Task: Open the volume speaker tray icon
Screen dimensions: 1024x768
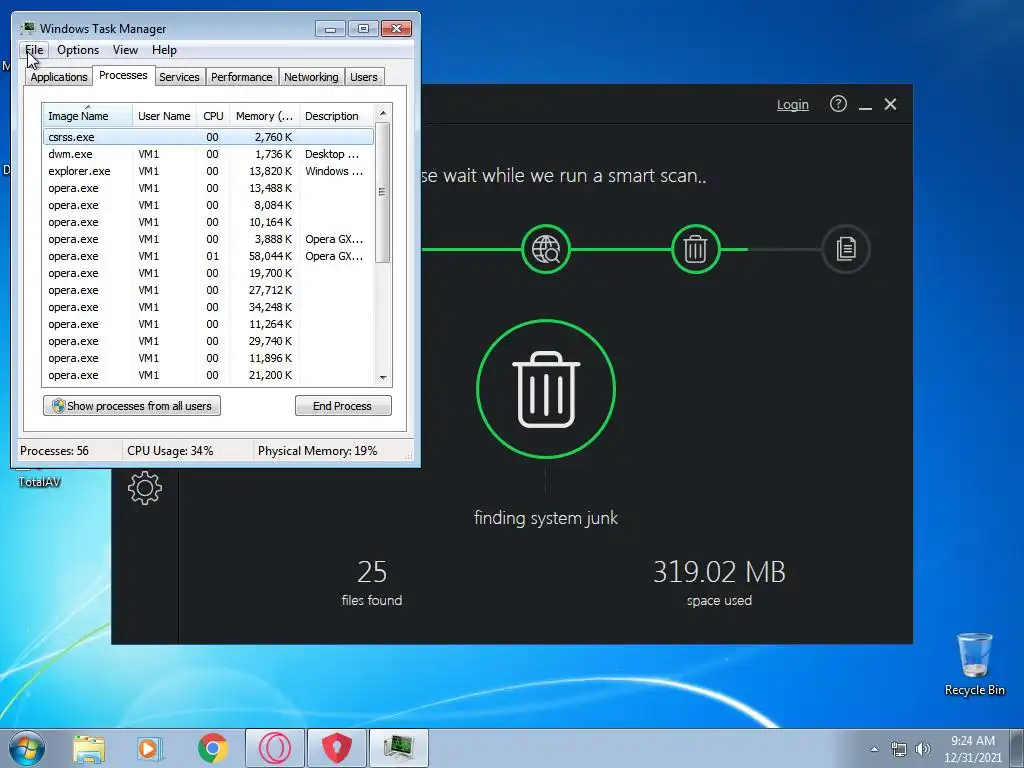Action: point(923,749)
